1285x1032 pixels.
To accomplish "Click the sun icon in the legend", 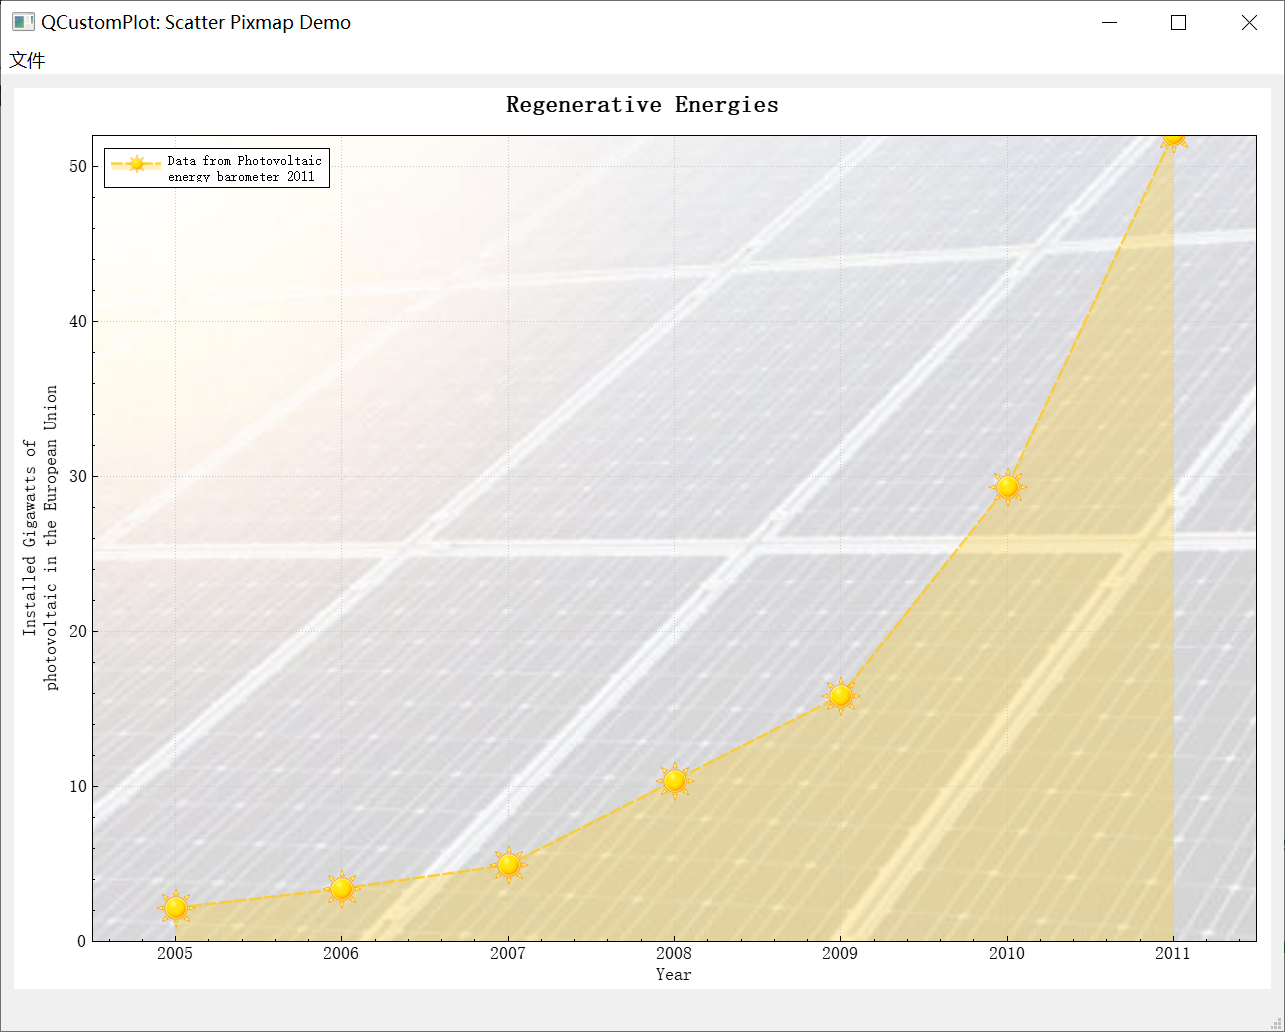I will (x=136, y=164).
